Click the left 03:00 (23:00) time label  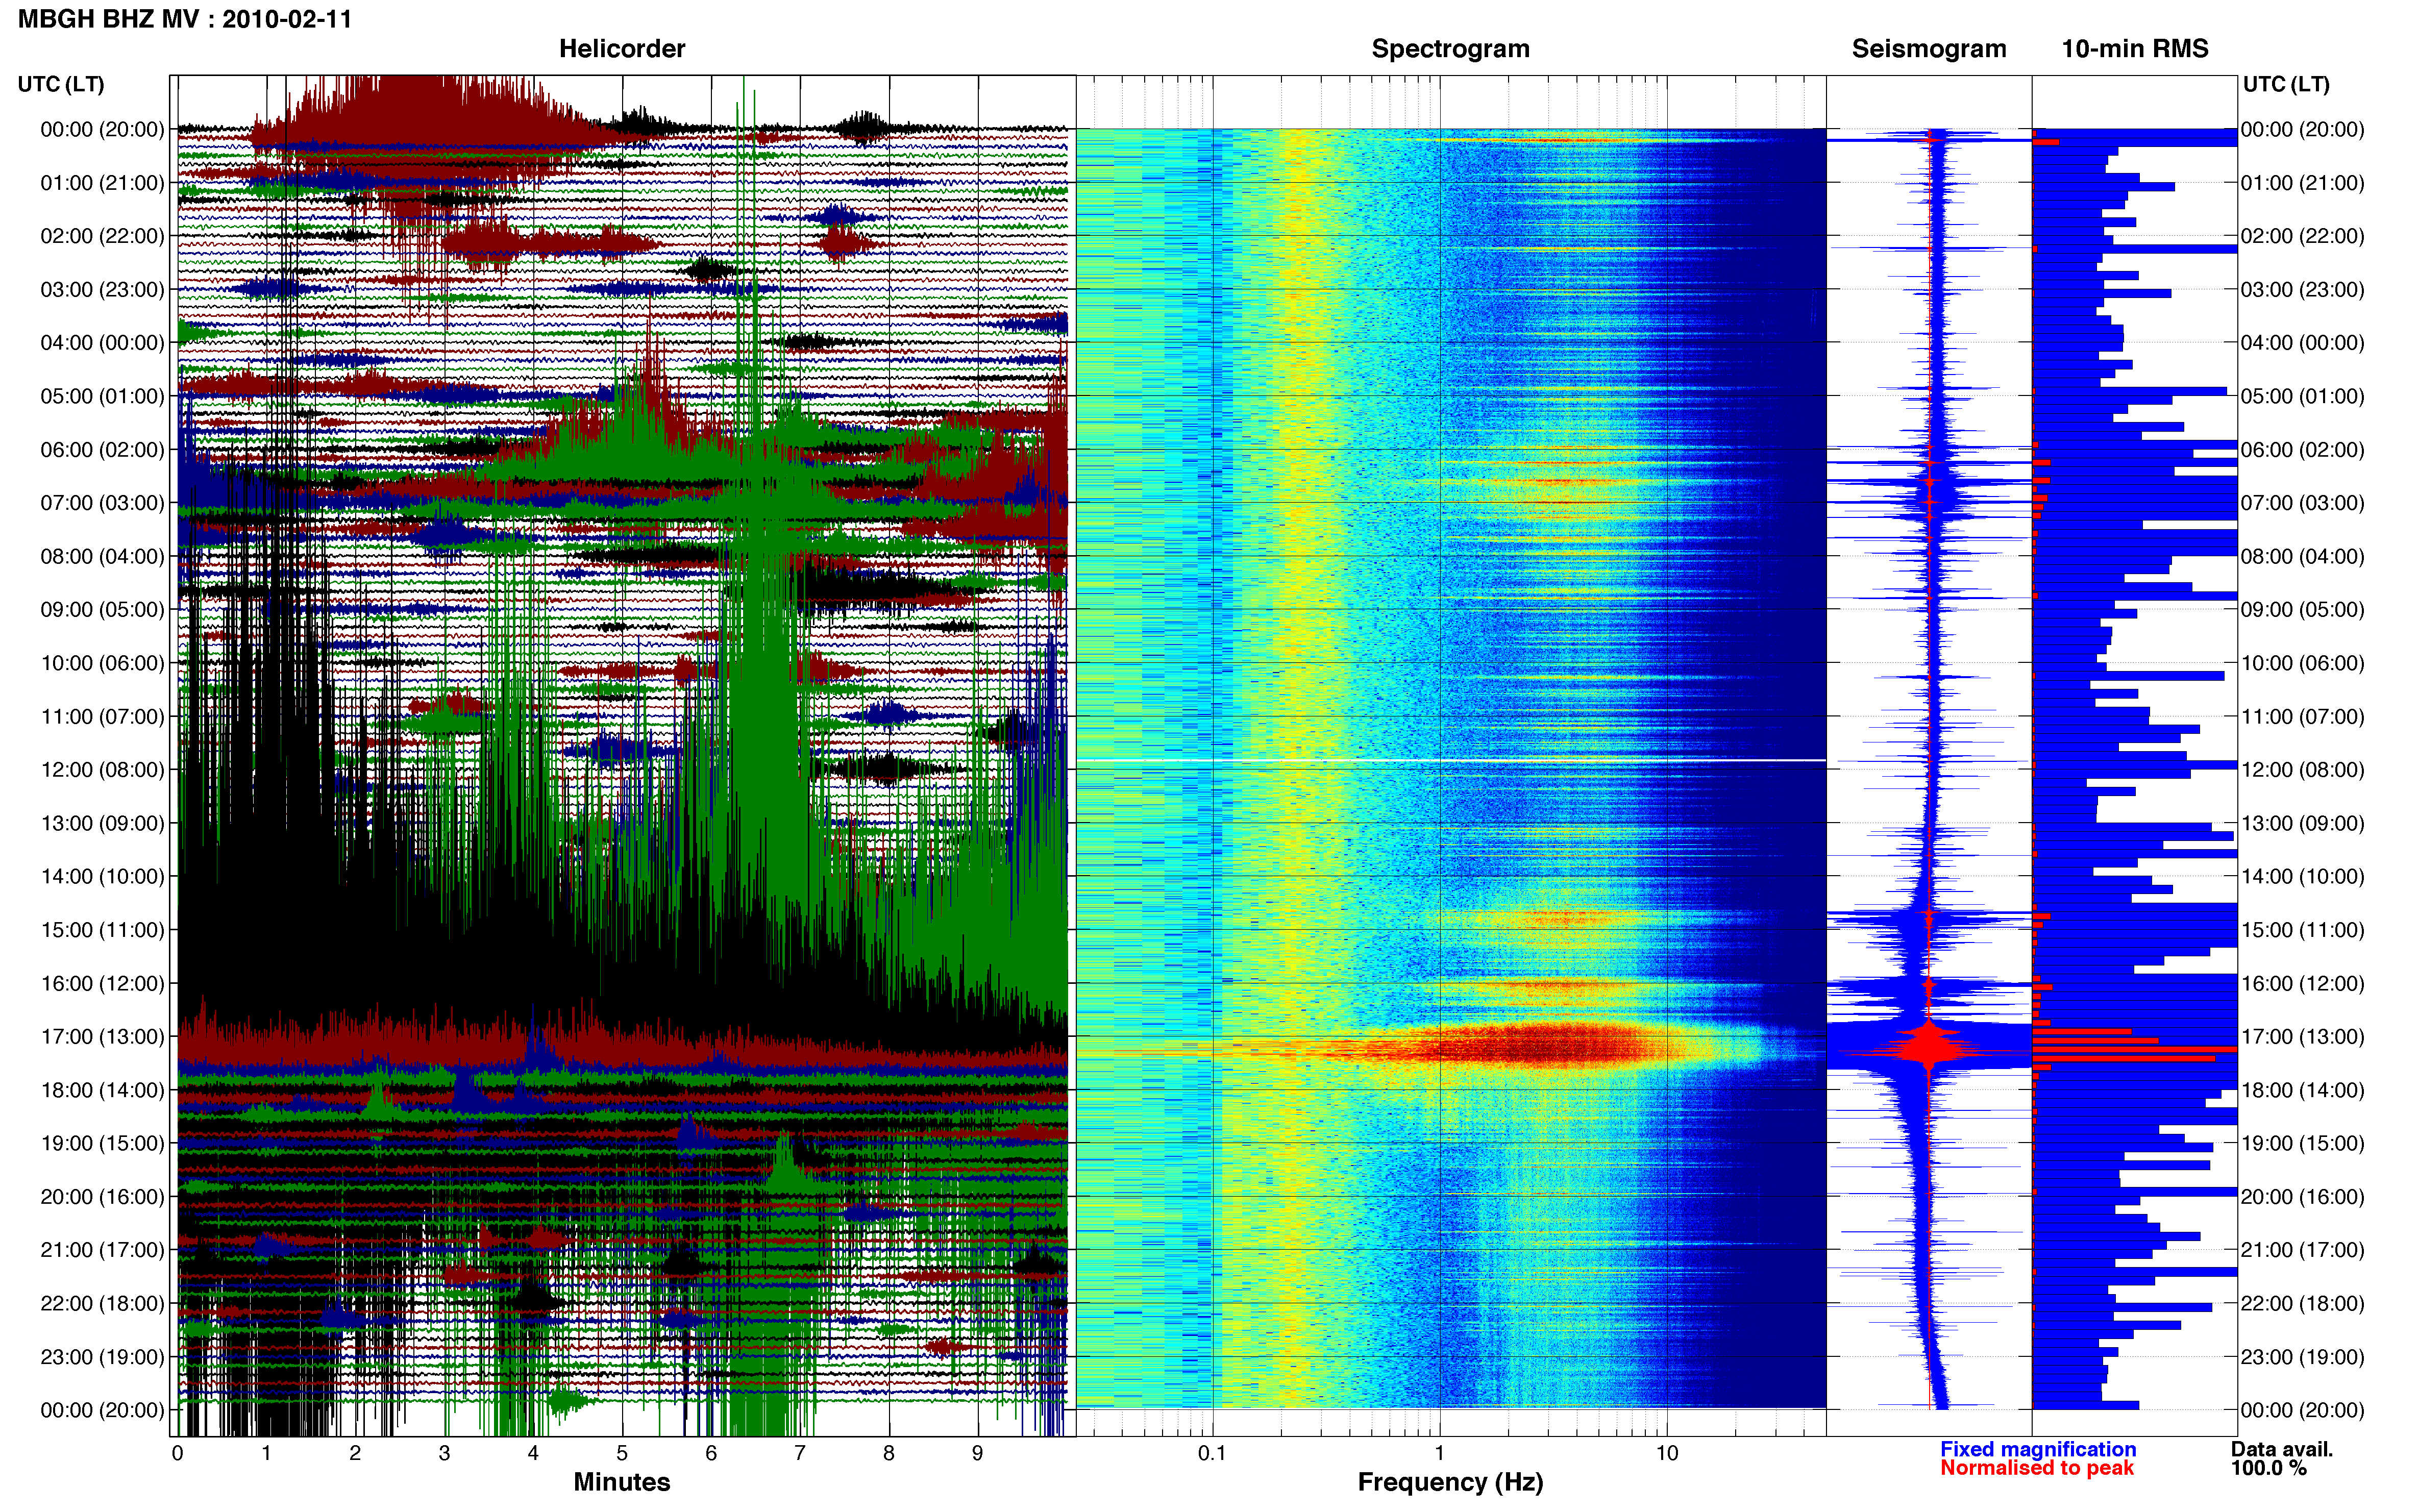click(x=102, y=290)
